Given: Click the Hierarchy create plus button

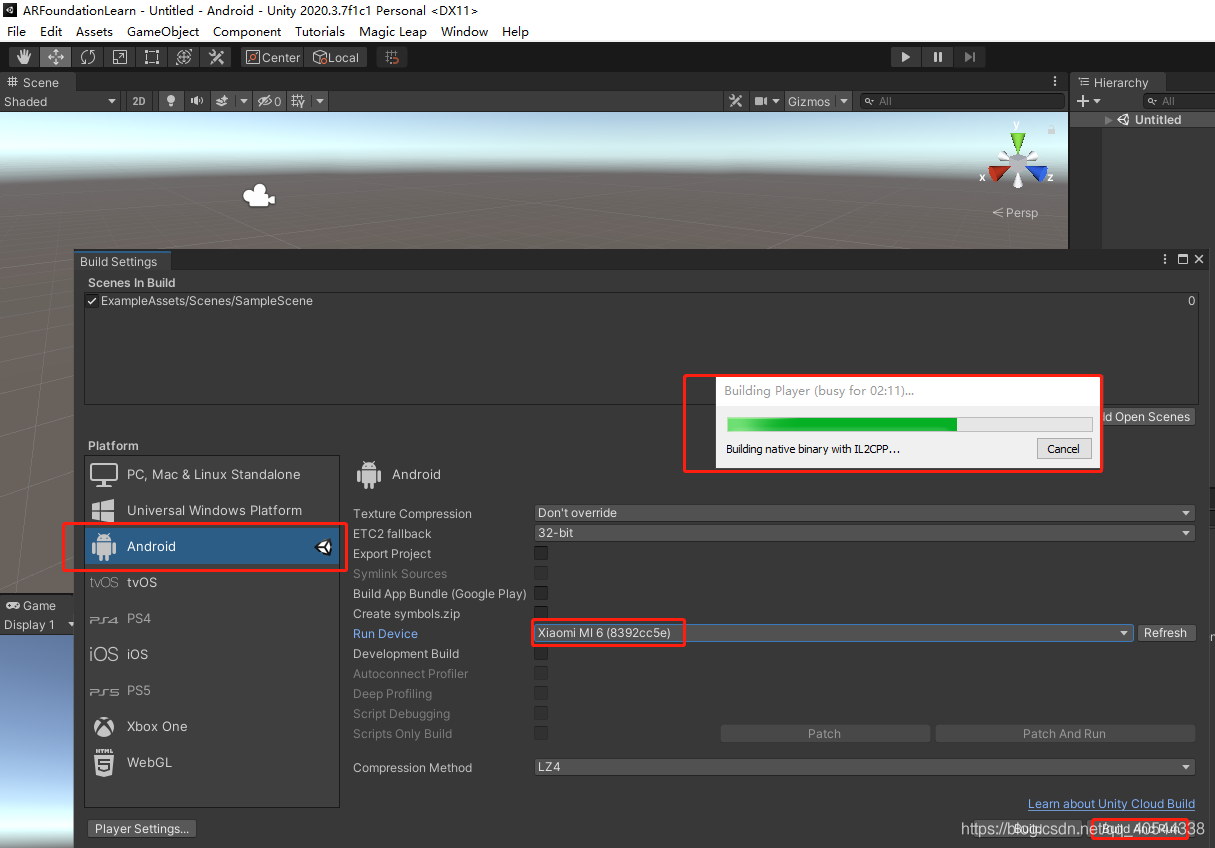Looking at the screenshot, I should [1088, 101].
